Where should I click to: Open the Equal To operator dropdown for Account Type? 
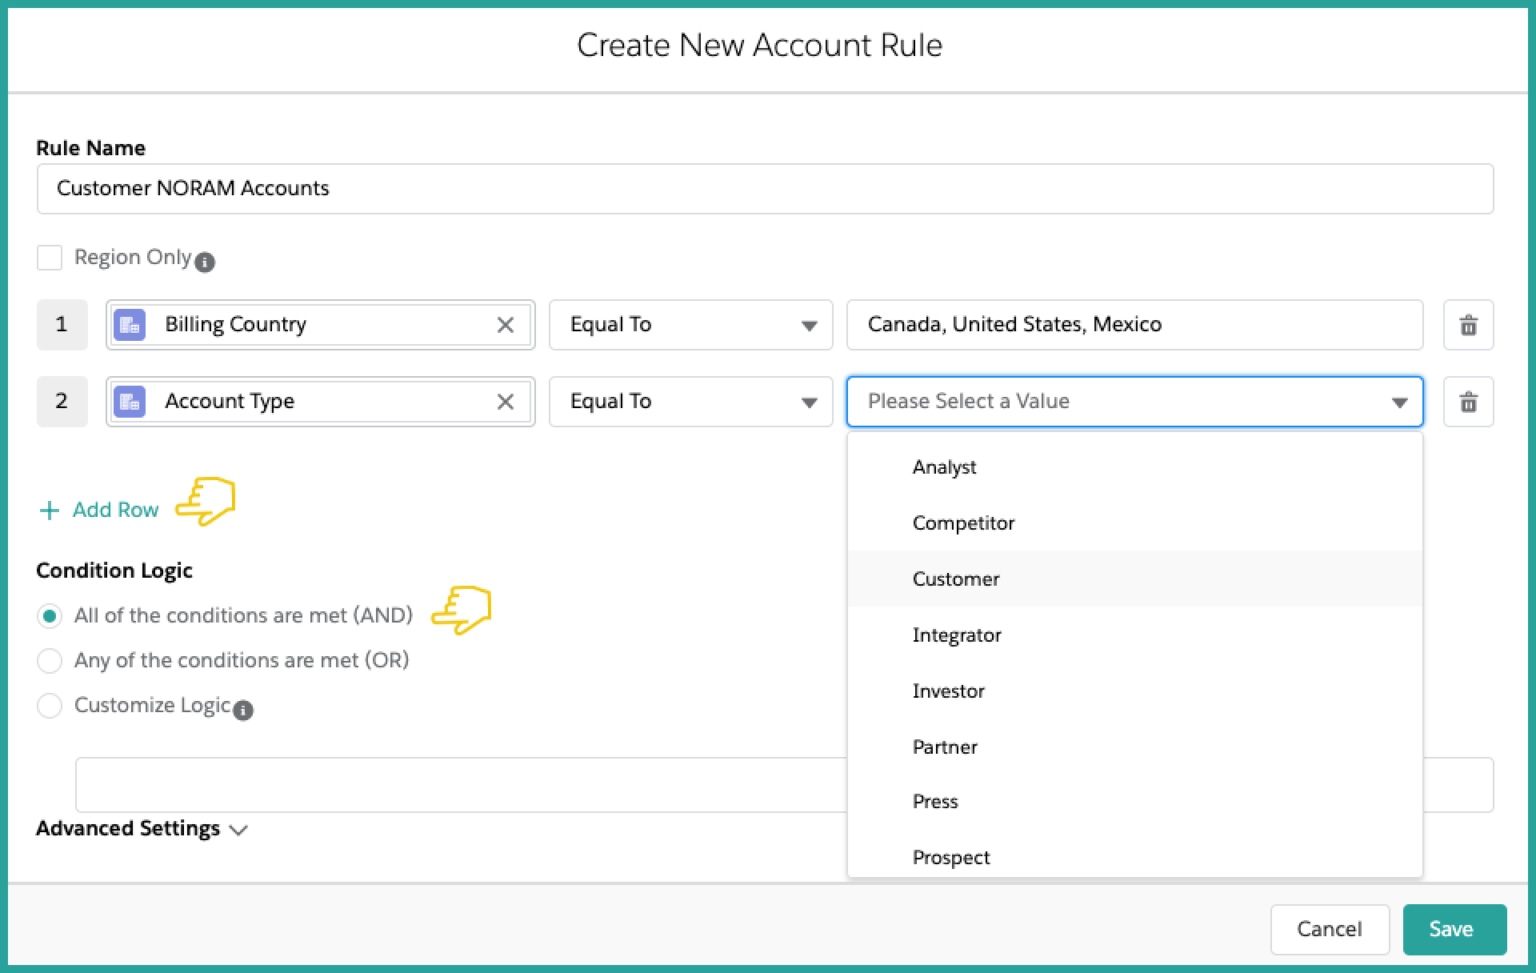(691, 402)
